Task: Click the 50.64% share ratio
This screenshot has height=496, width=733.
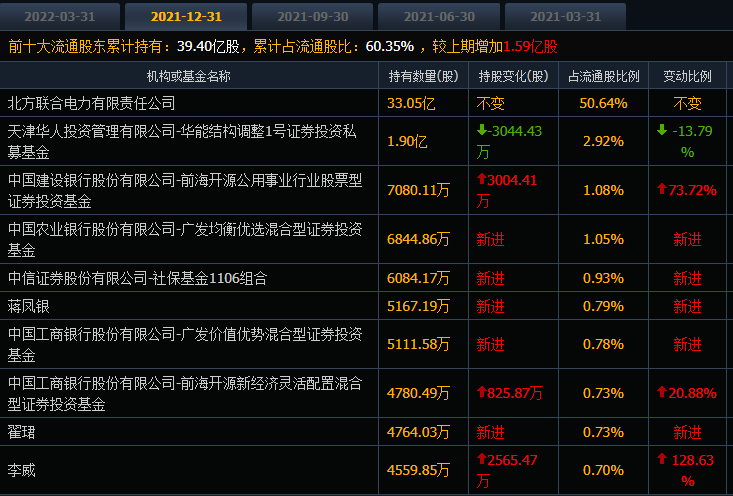Action: [x=603, y=103]
